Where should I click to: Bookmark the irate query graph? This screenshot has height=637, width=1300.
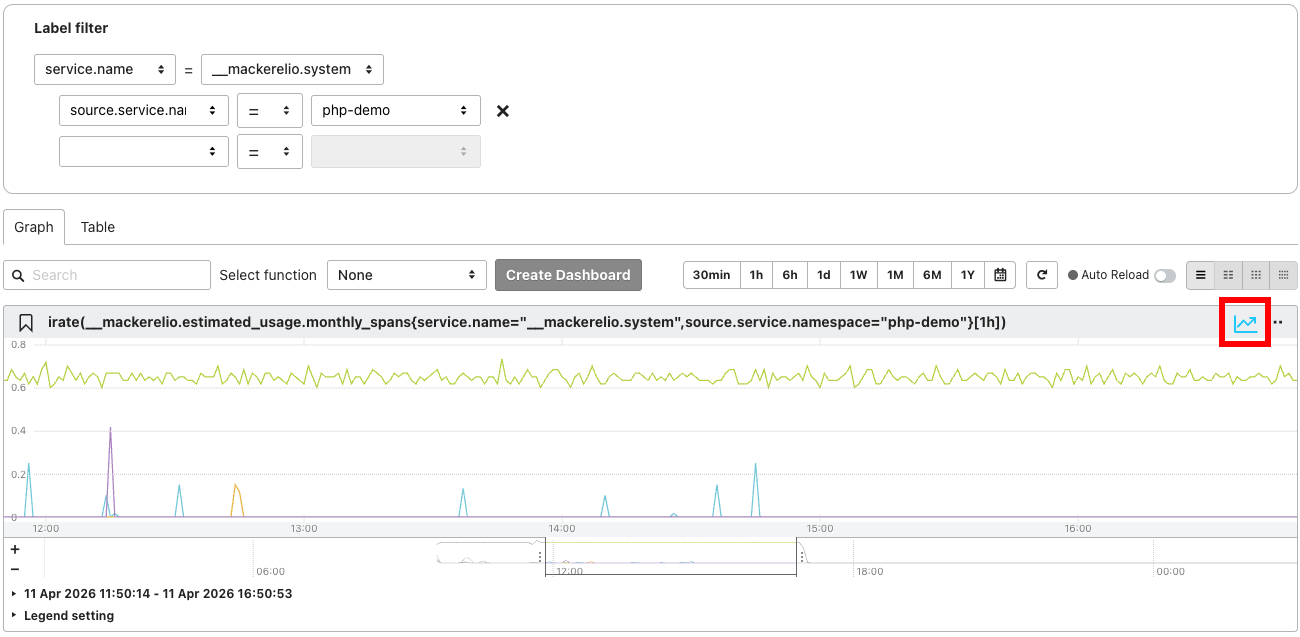tap(26, 323)
